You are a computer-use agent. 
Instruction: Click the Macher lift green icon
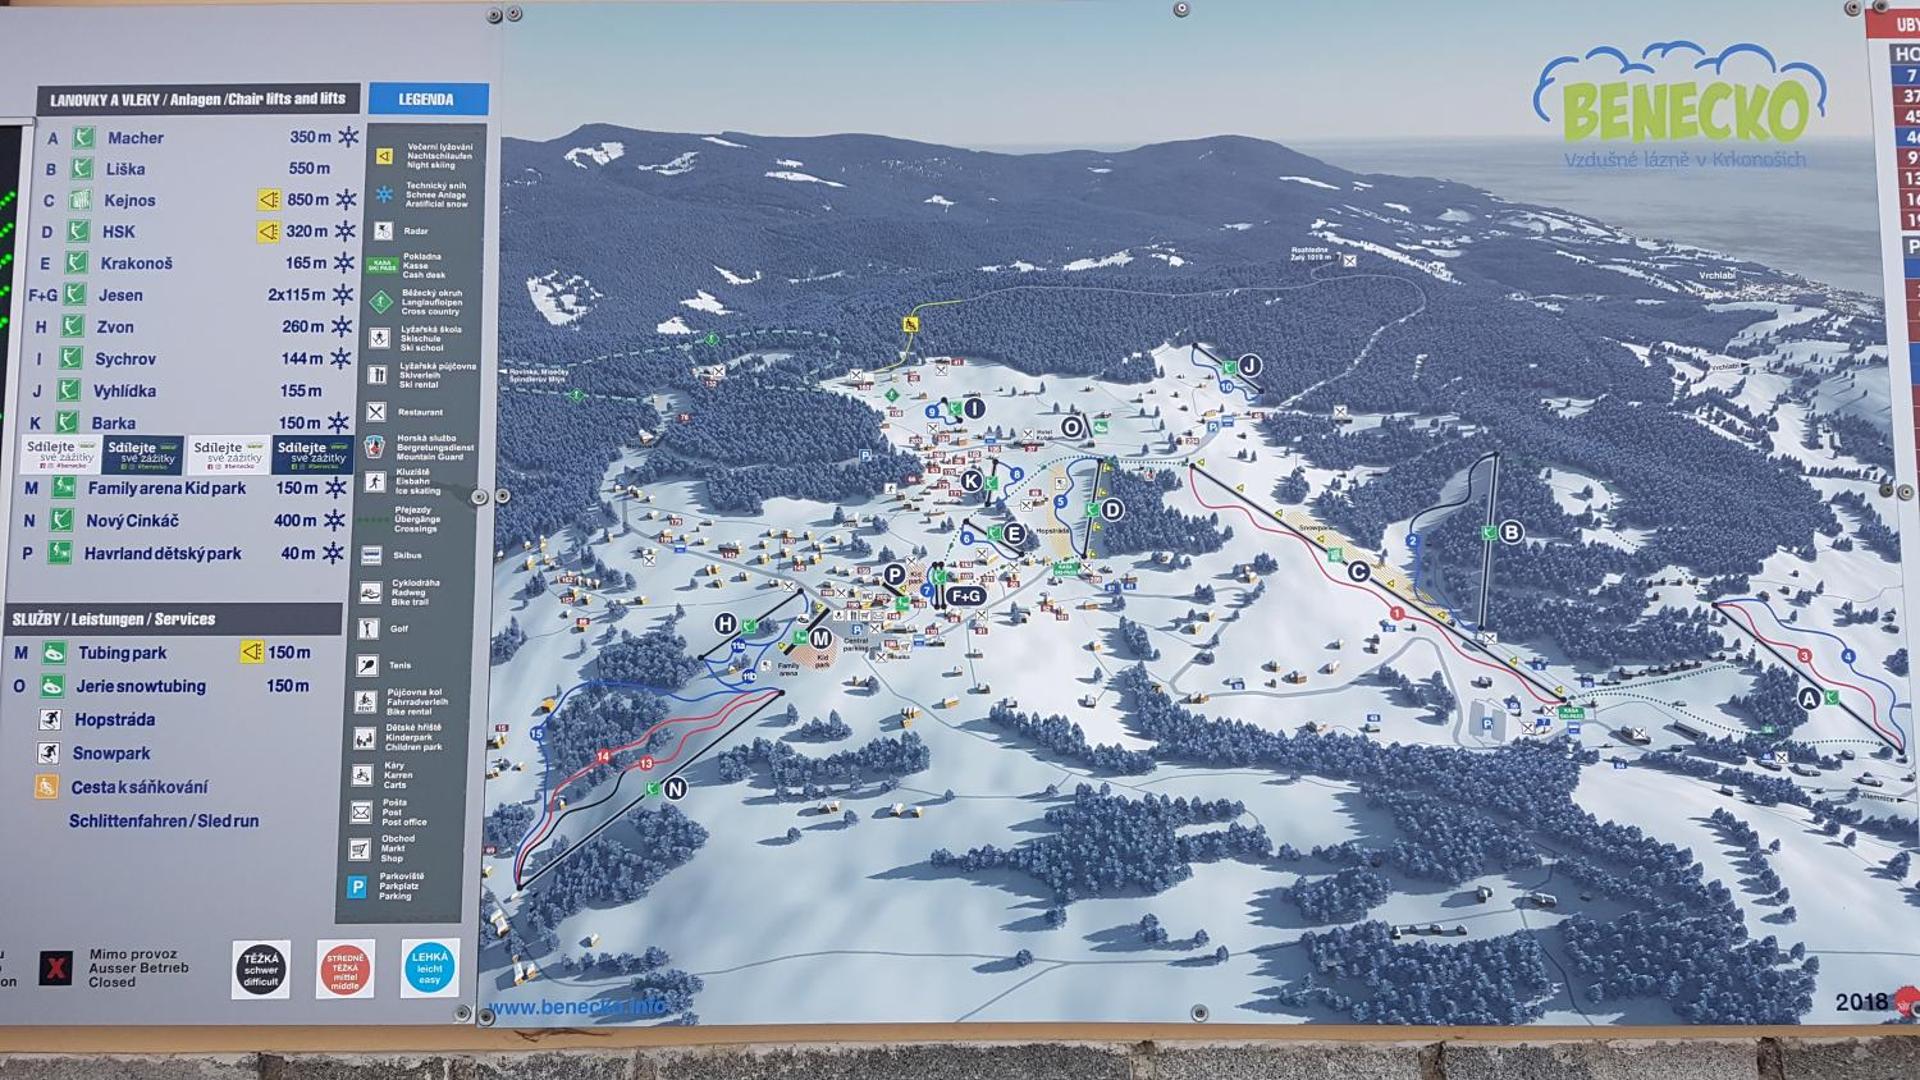point(84,137)
